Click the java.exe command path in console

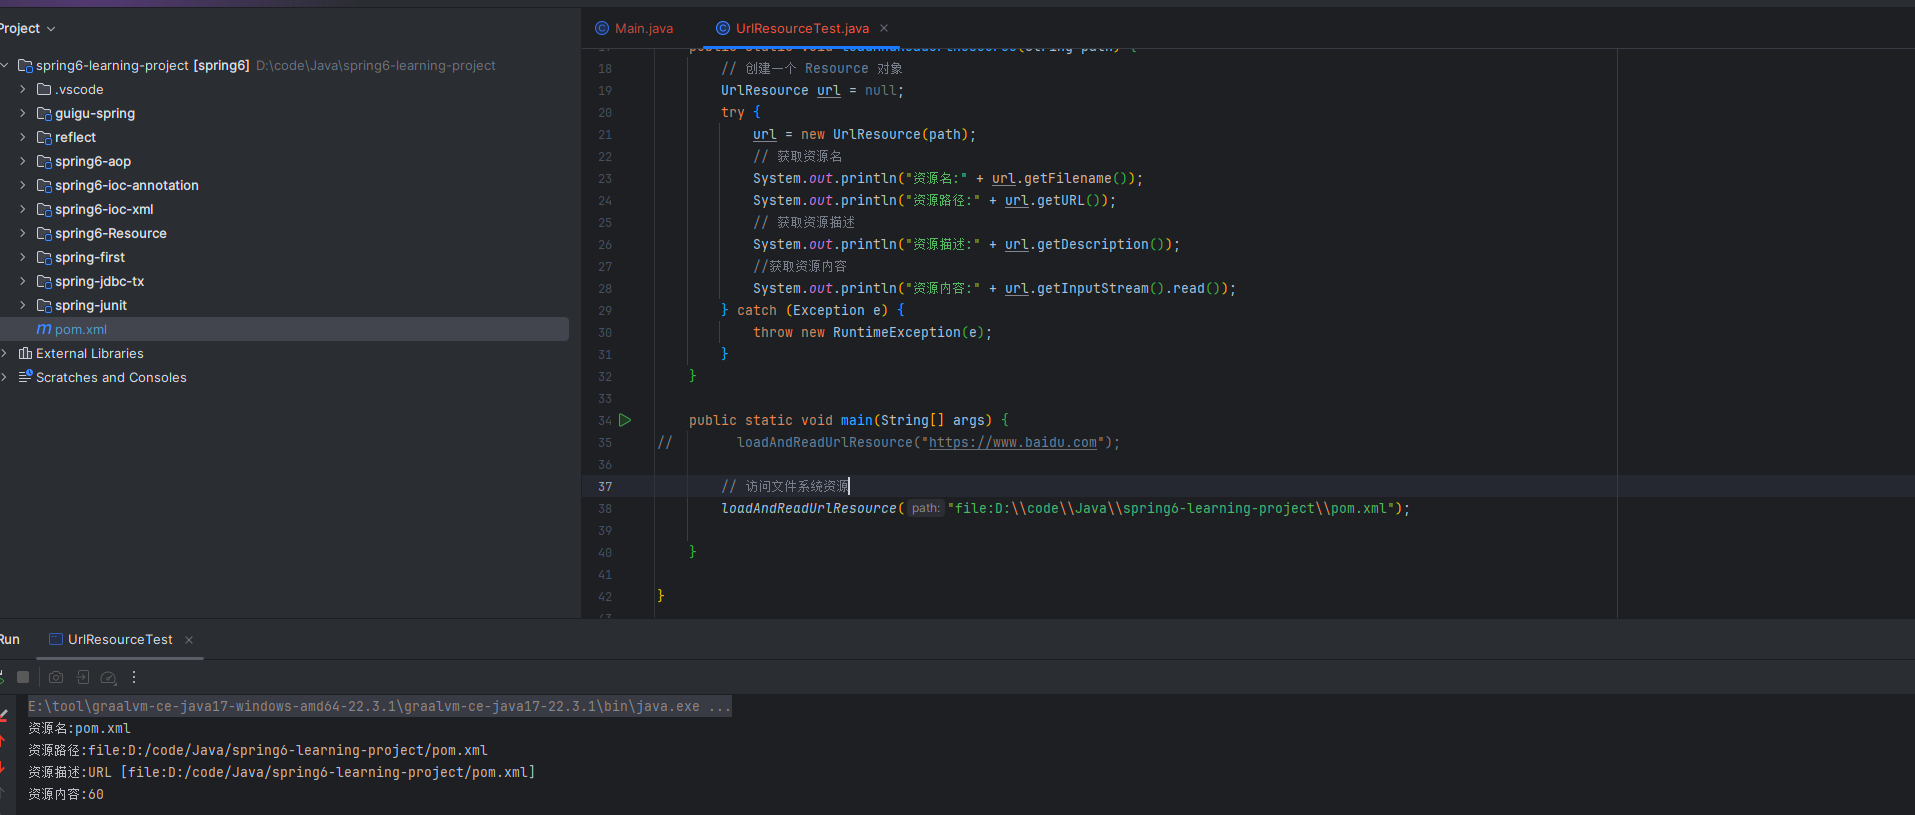coord(379,706)
